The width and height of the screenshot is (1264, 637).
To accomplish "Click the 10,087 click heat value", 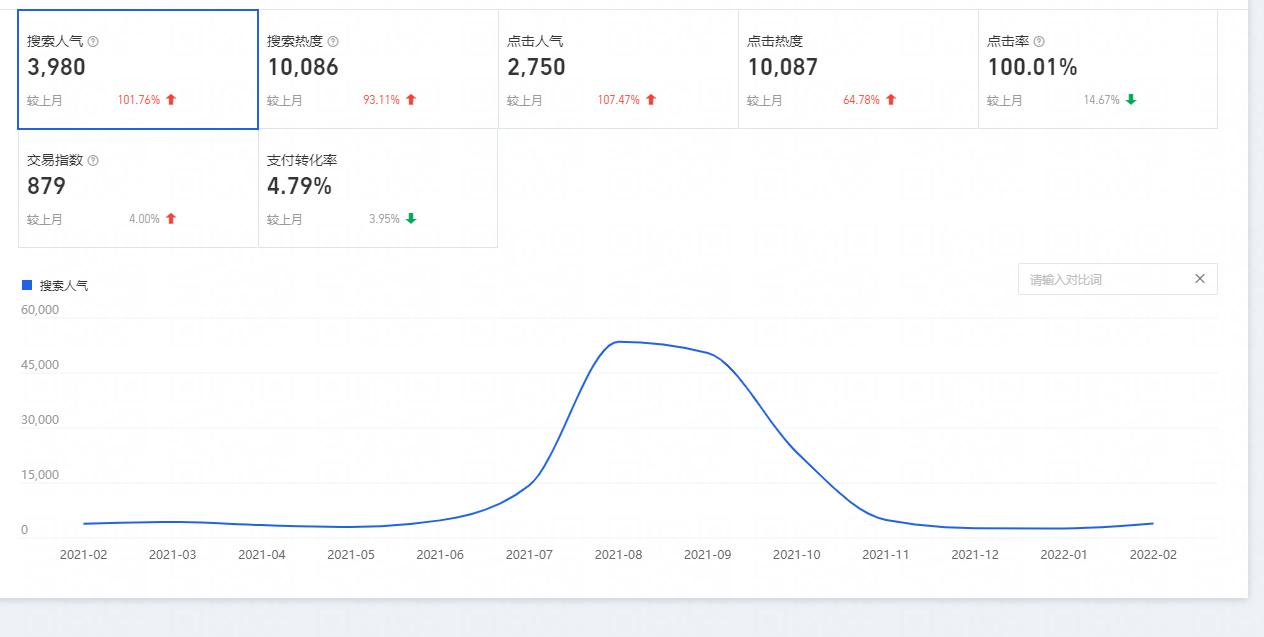I will click(783, 68).
